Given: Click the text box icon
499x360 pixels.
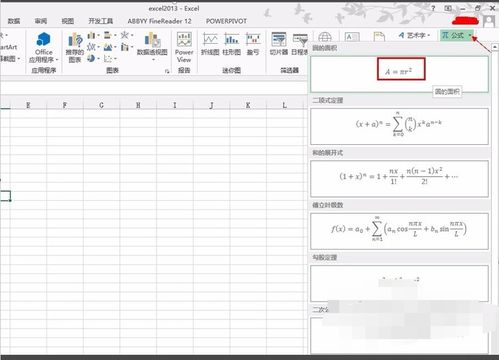Looking at the screenshot, I should tap(352, 37).
